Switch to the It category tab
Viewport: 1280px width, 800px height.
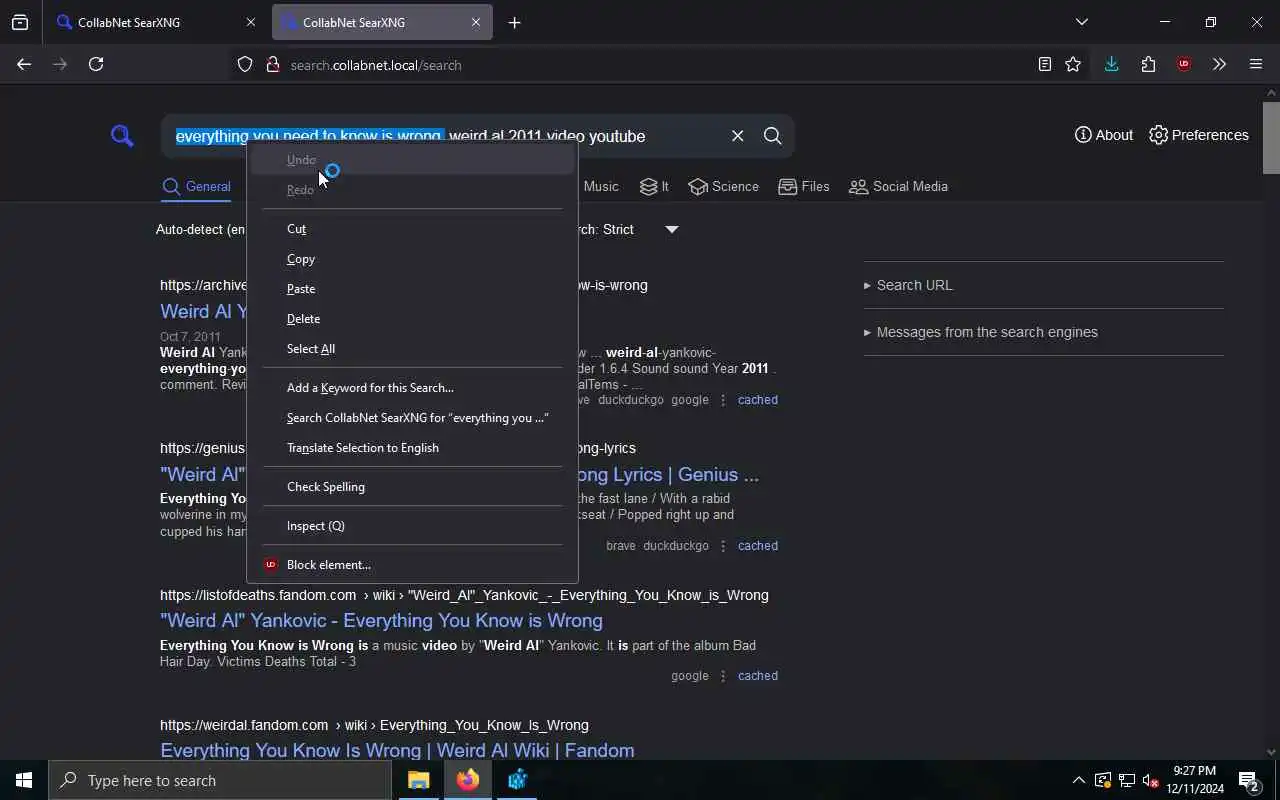[x=654, y=186]
